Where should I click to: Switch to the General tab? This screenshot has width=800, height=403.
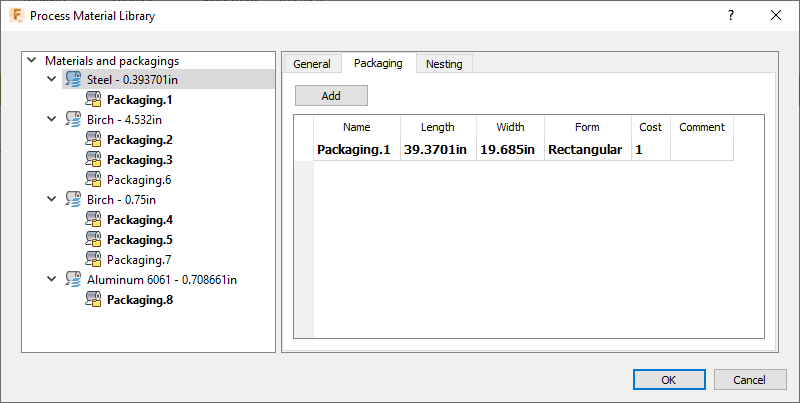[x=312, y=64]
